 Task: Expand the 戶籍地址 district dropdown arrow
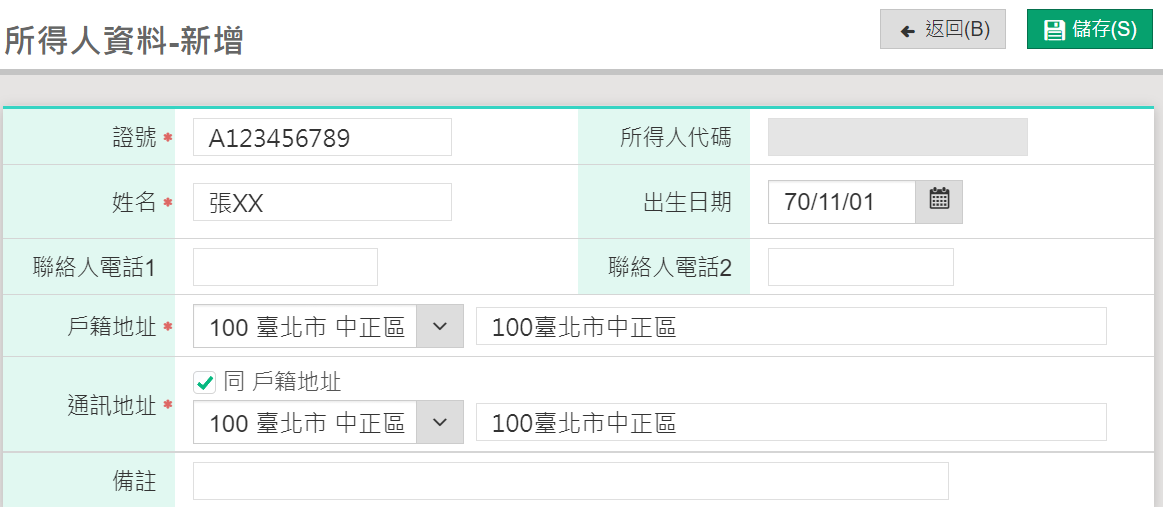point(440,326)
